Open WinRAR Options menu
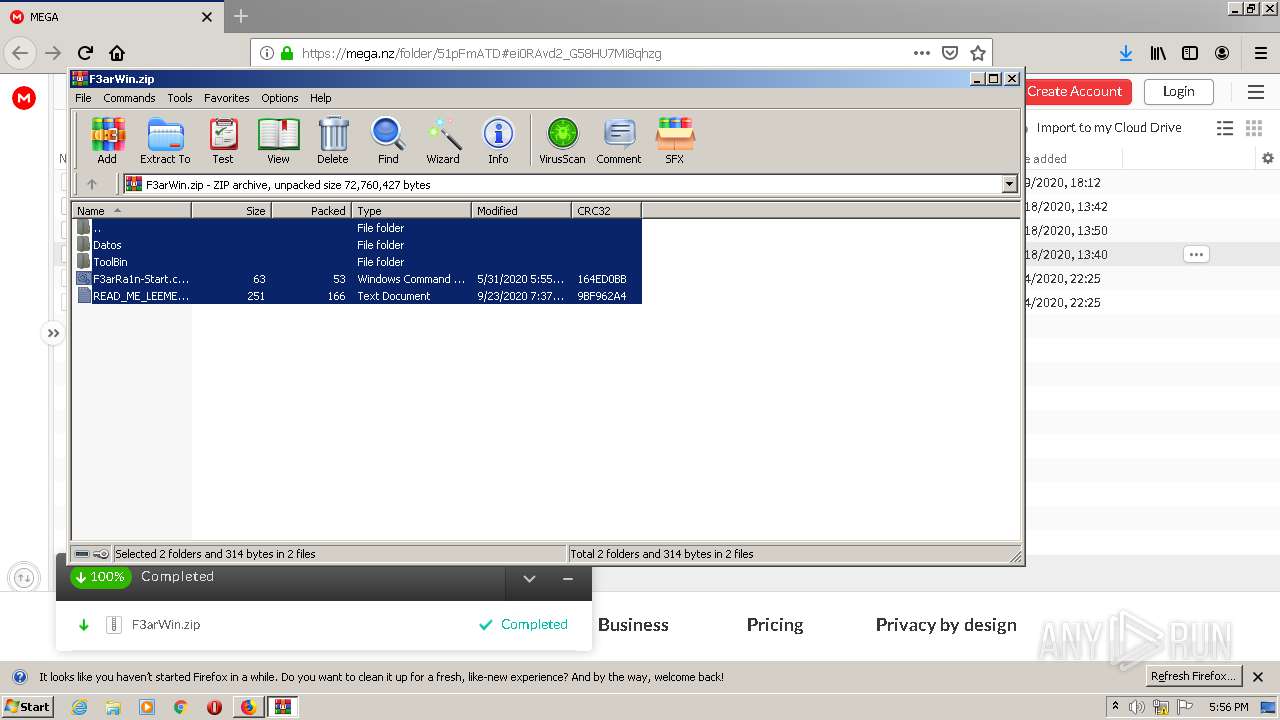The image size is (1280, 720). [280, 98]
